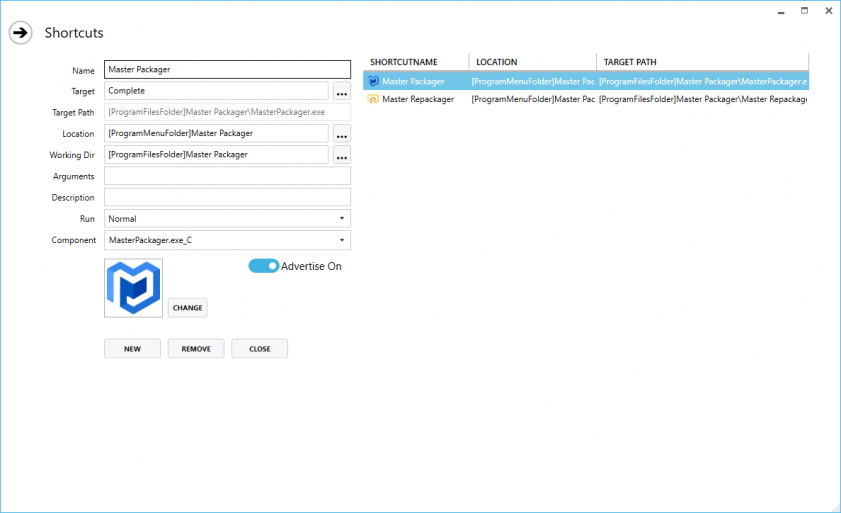
Task: Click the REMOVE shortcut button
Action: pyautogui.click(x=196, y=349)
